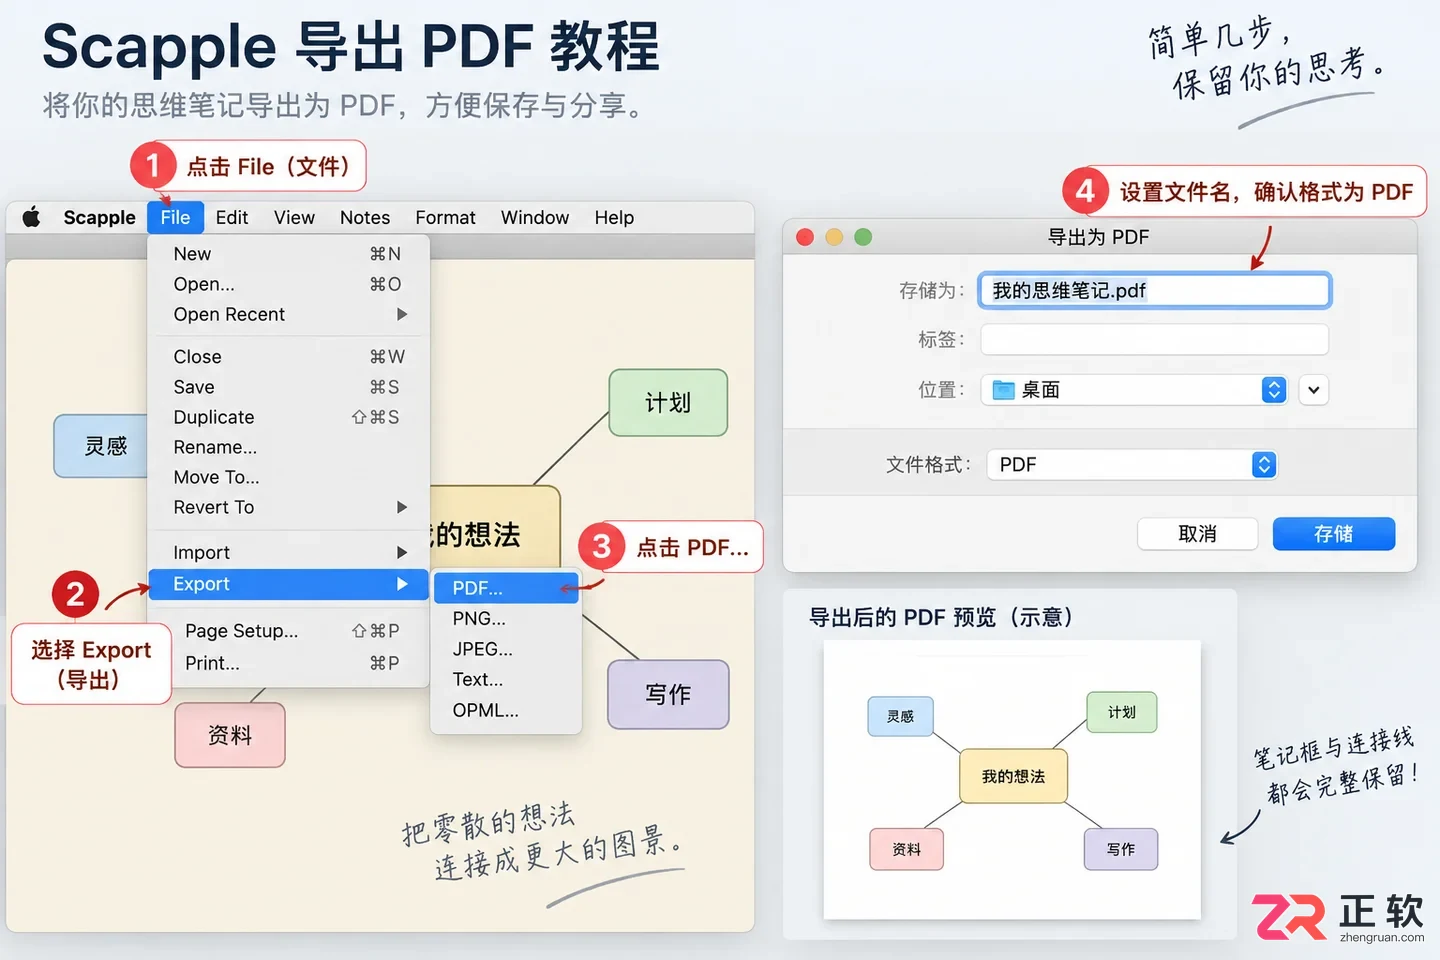1440x960 pixels.
Task: Select the 计划 note on the canvas
Action: (x=668, y=403)
